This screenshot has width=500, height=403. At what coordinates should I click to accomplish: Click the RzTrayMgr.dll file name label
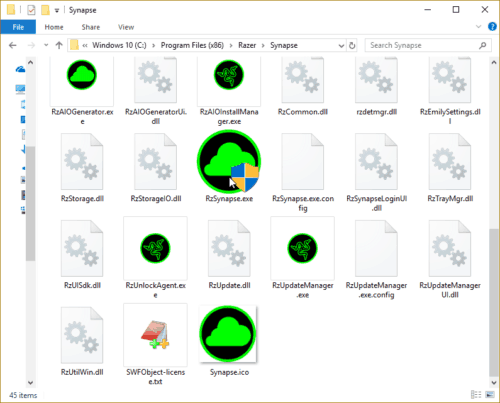(x=450, y=199)
